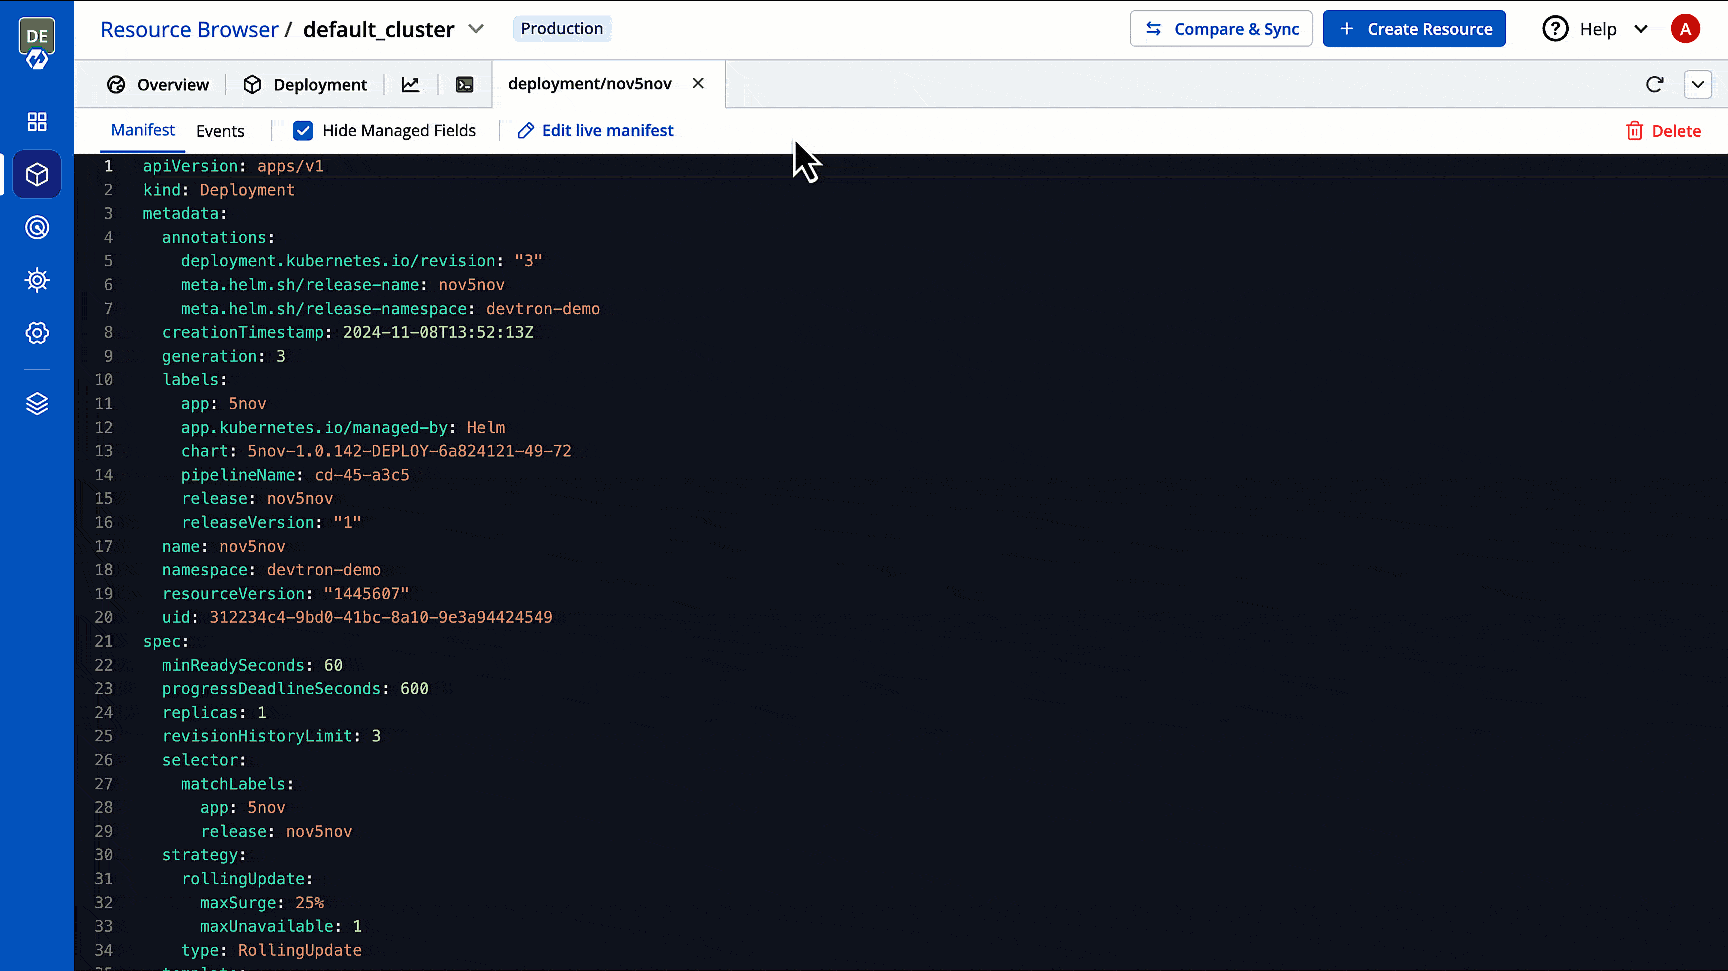Open the Overview tab
The image size is (1728, 971).
158,84
